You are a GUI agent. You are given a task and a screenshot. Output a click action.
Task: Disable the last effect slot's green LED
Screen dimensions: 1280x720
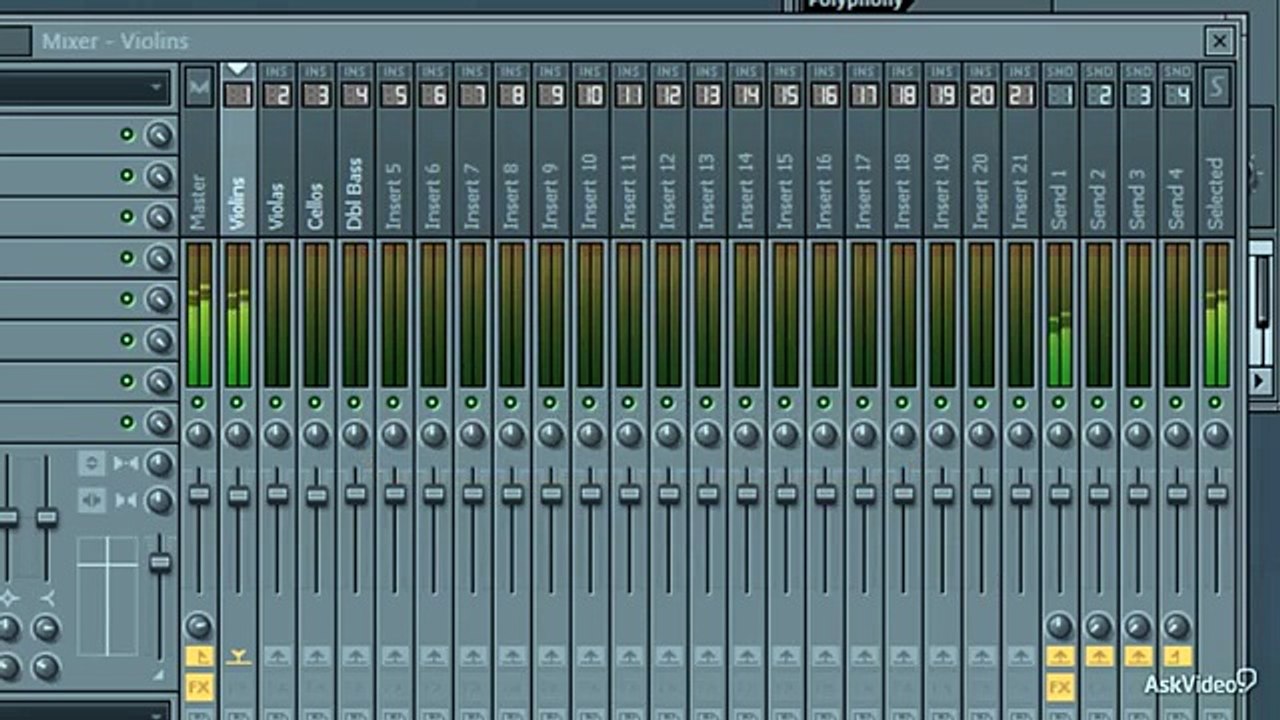[x=127, y=422]
